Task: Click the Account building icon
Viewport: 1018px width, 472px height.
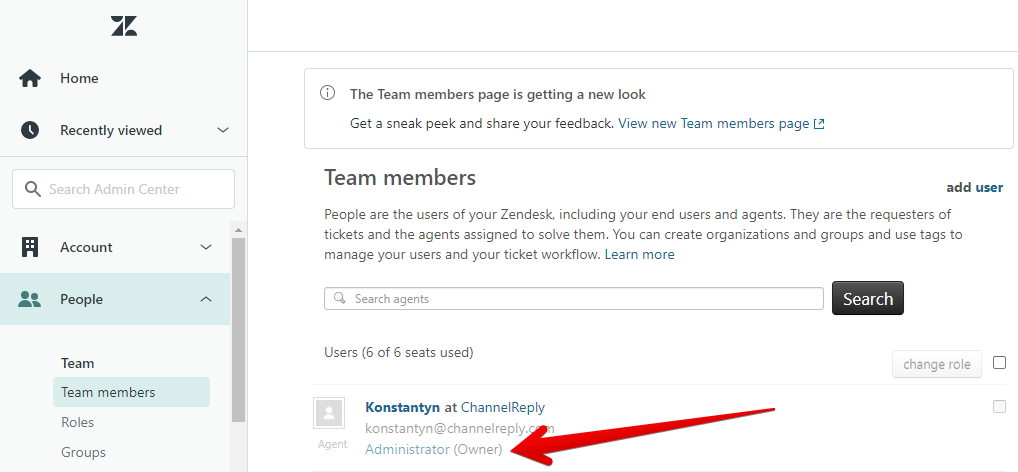Action: 30,247
